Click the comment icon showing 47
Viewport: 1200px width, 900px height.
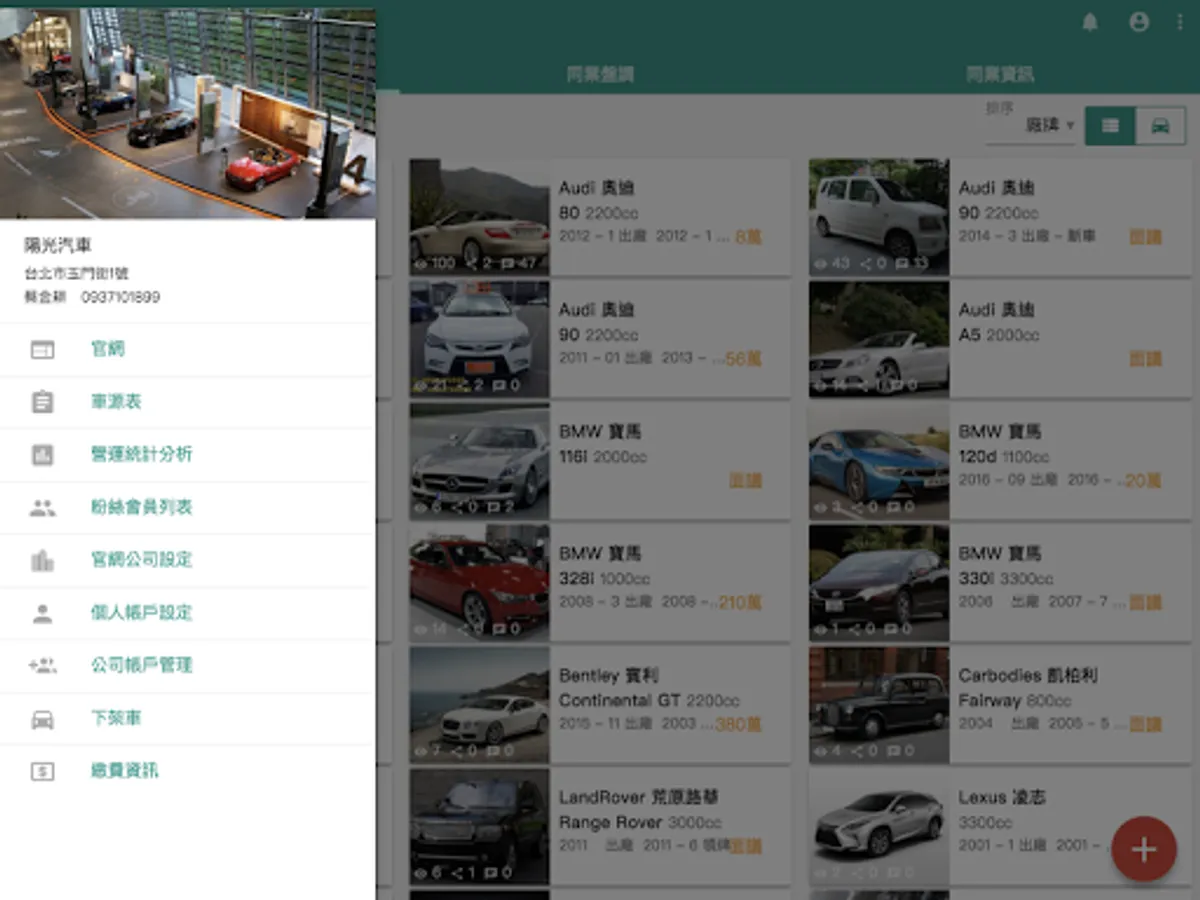point(506,263)
